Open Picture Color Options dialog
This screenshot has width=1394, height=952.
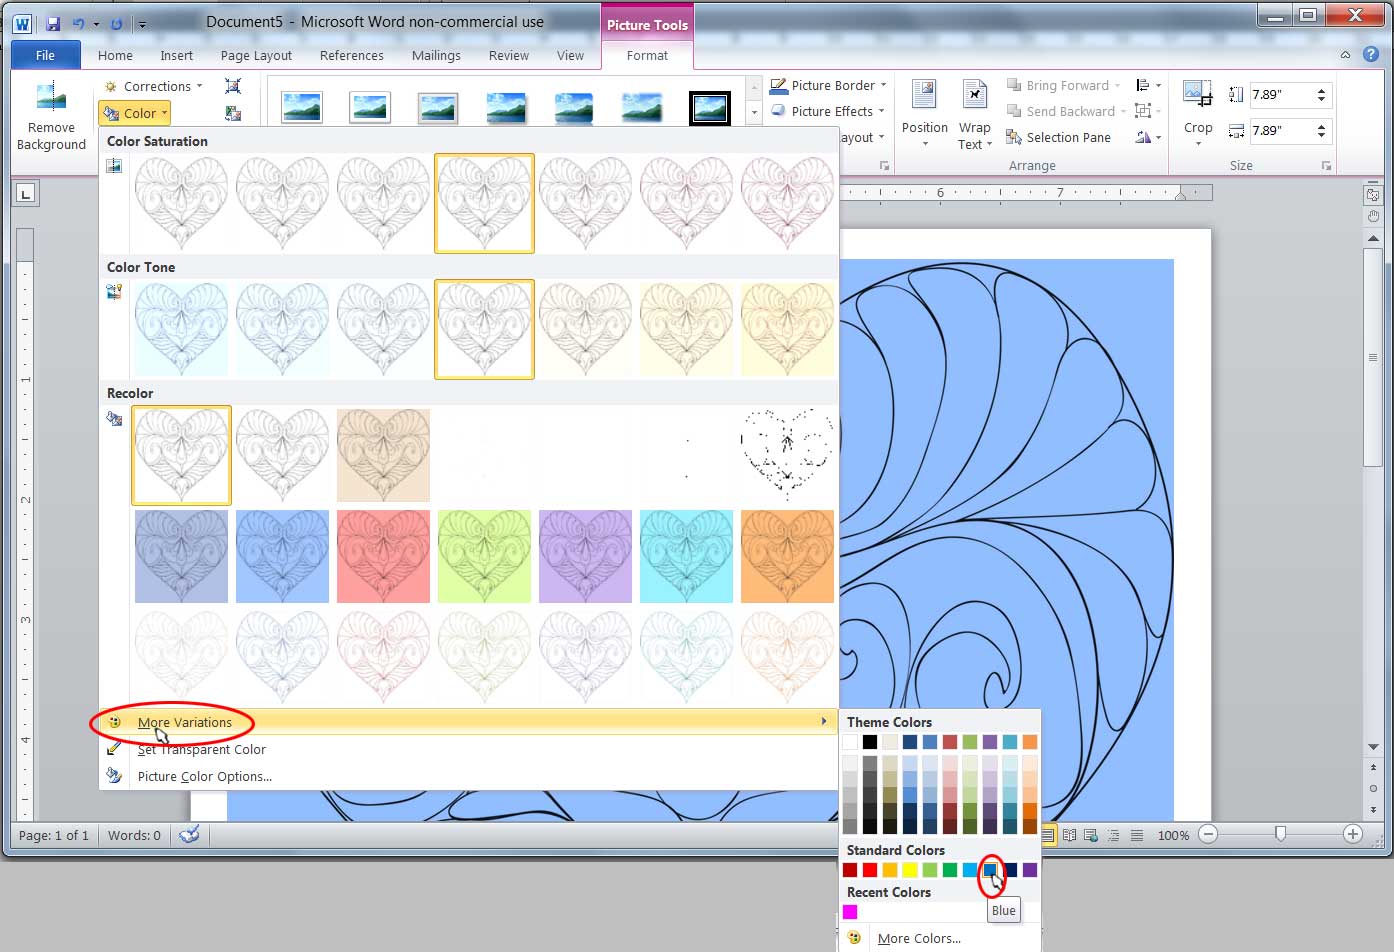coord(204,776)
